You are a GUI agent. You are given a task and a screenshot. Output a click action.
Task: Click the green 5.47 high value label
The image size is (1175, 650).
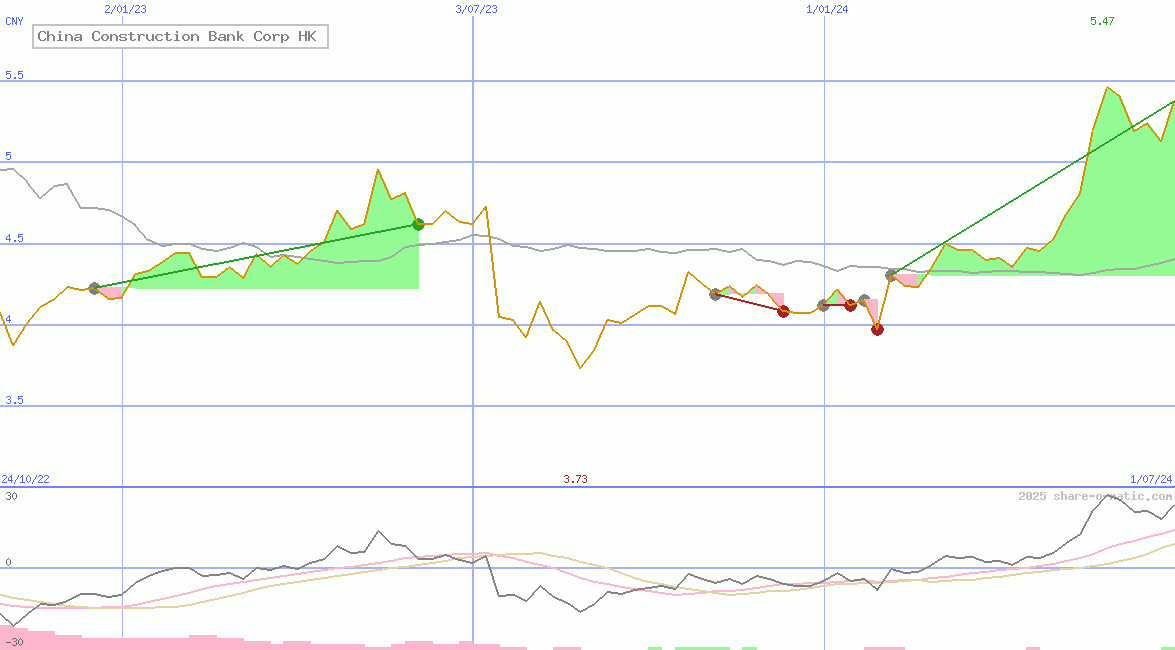click(1102, 21)
